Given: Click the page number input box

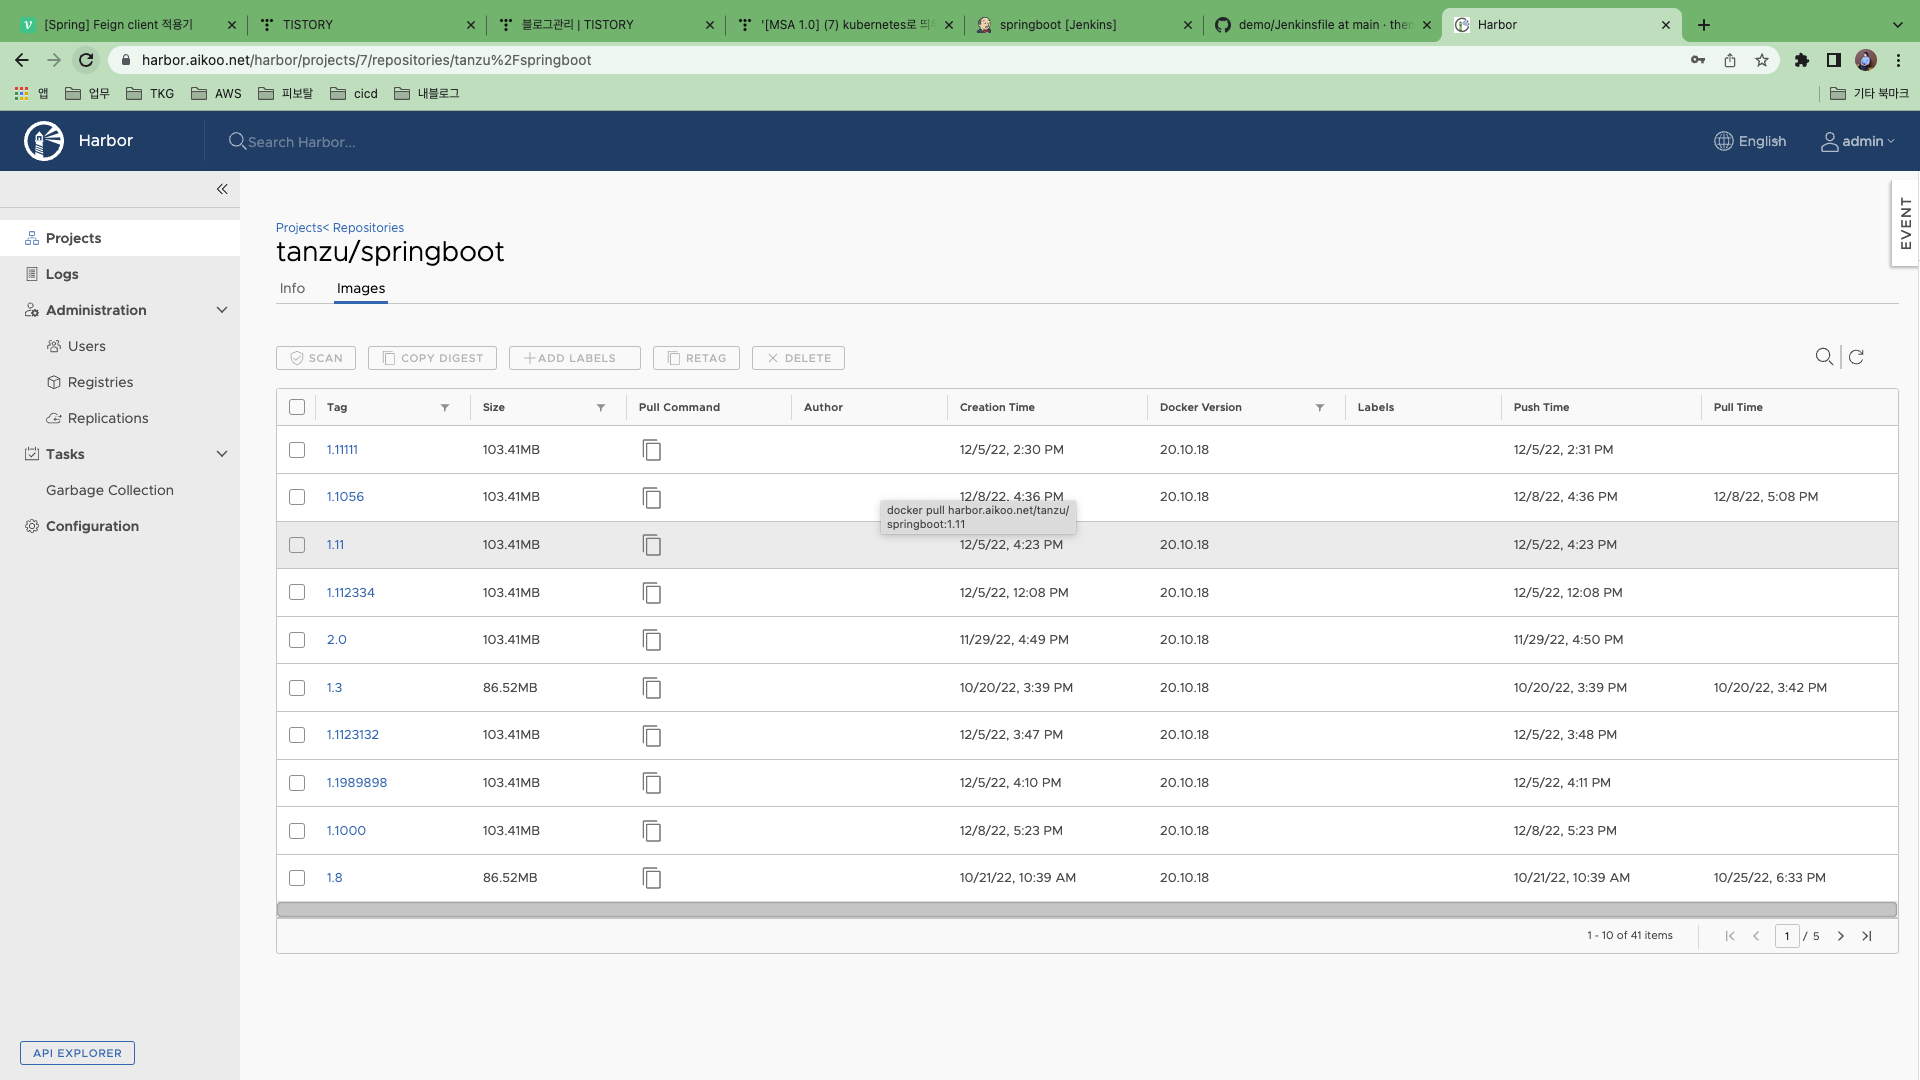Looking at the screenshot, I should tap(1787, 936).
